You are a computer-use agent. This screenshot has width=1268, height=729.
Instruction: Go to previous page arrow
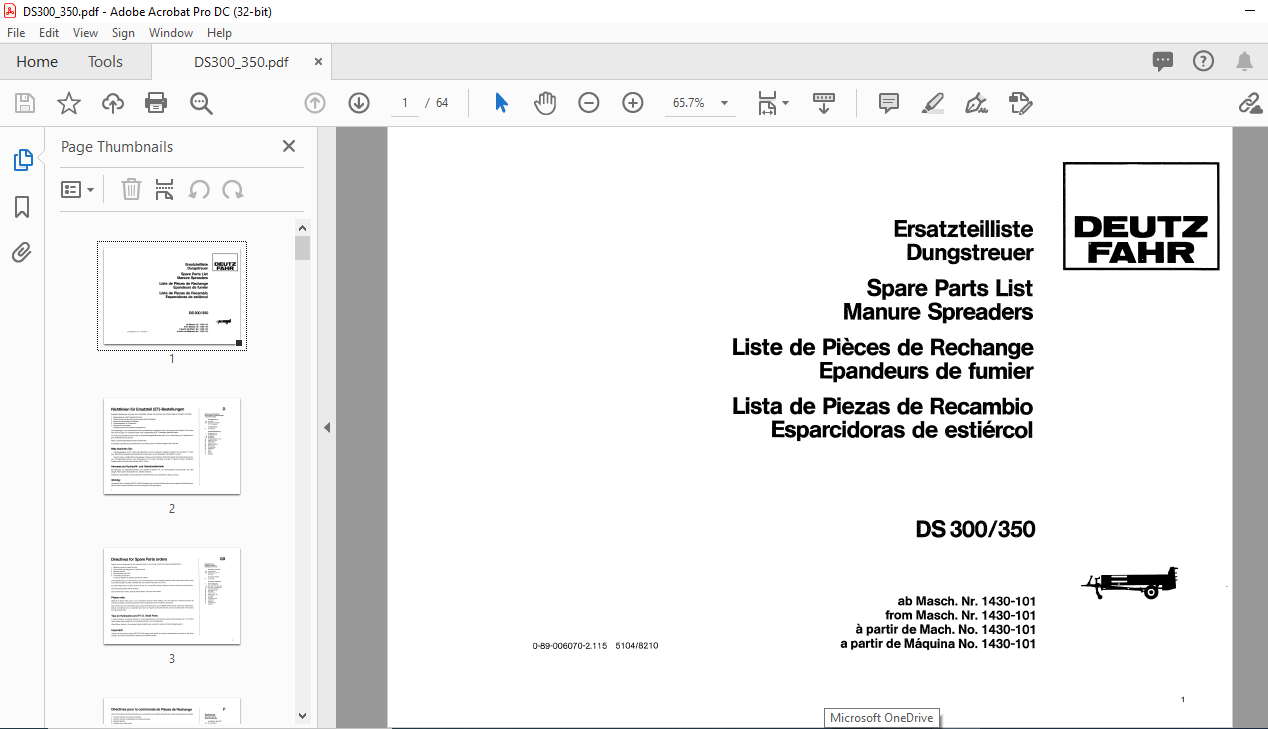pos(315,103)
